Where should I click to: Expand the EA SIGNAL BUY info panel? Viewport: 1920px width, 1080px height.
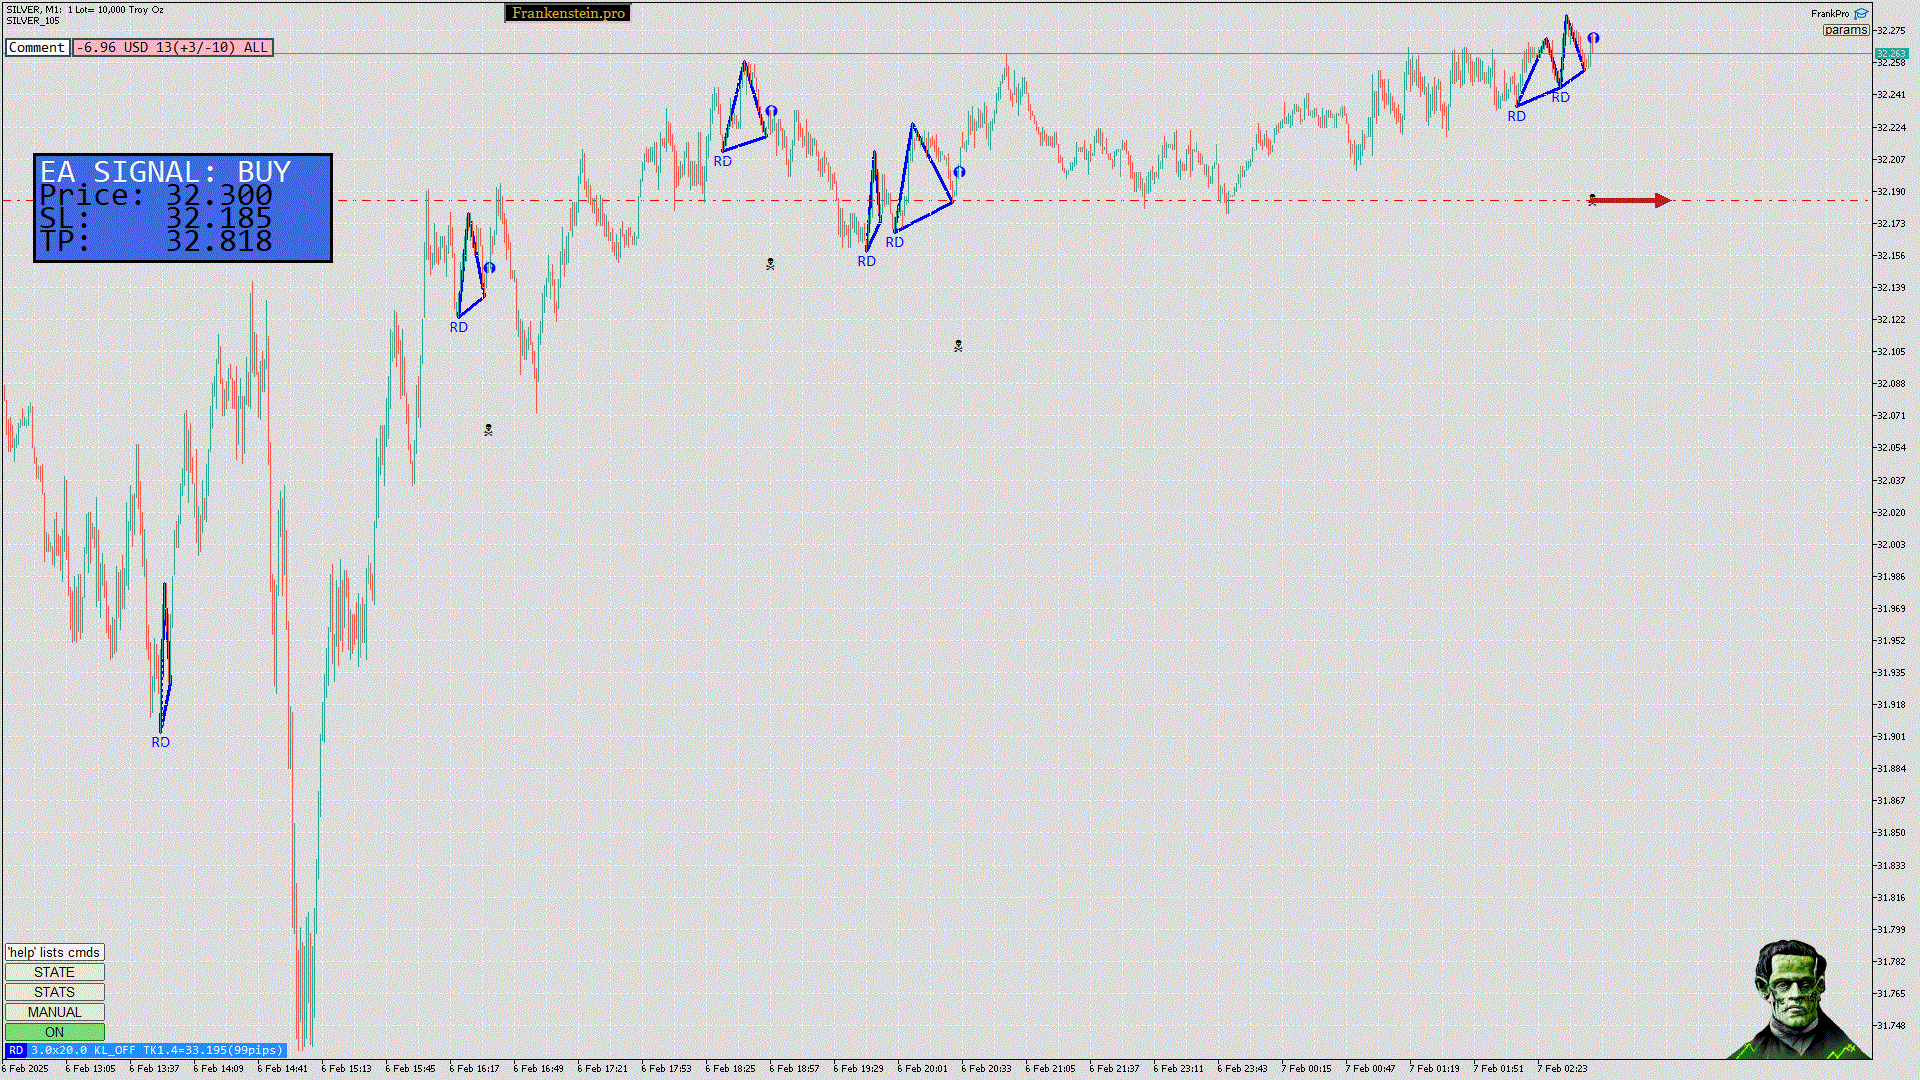[x=183, y=208]
